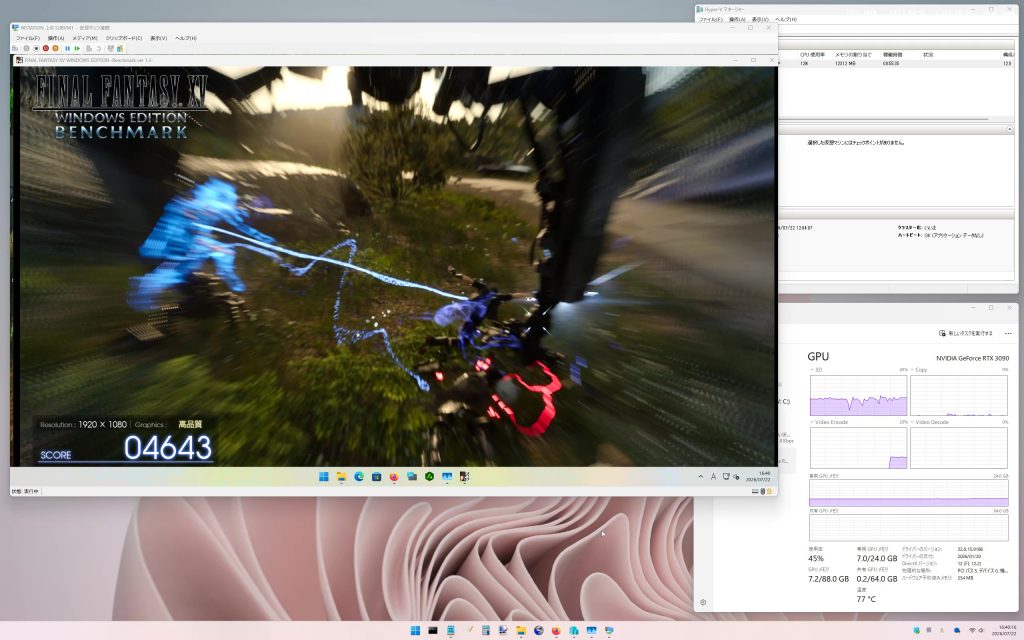Click the 稼働時間 column header in Hyper-V Manager

(892, 55)
